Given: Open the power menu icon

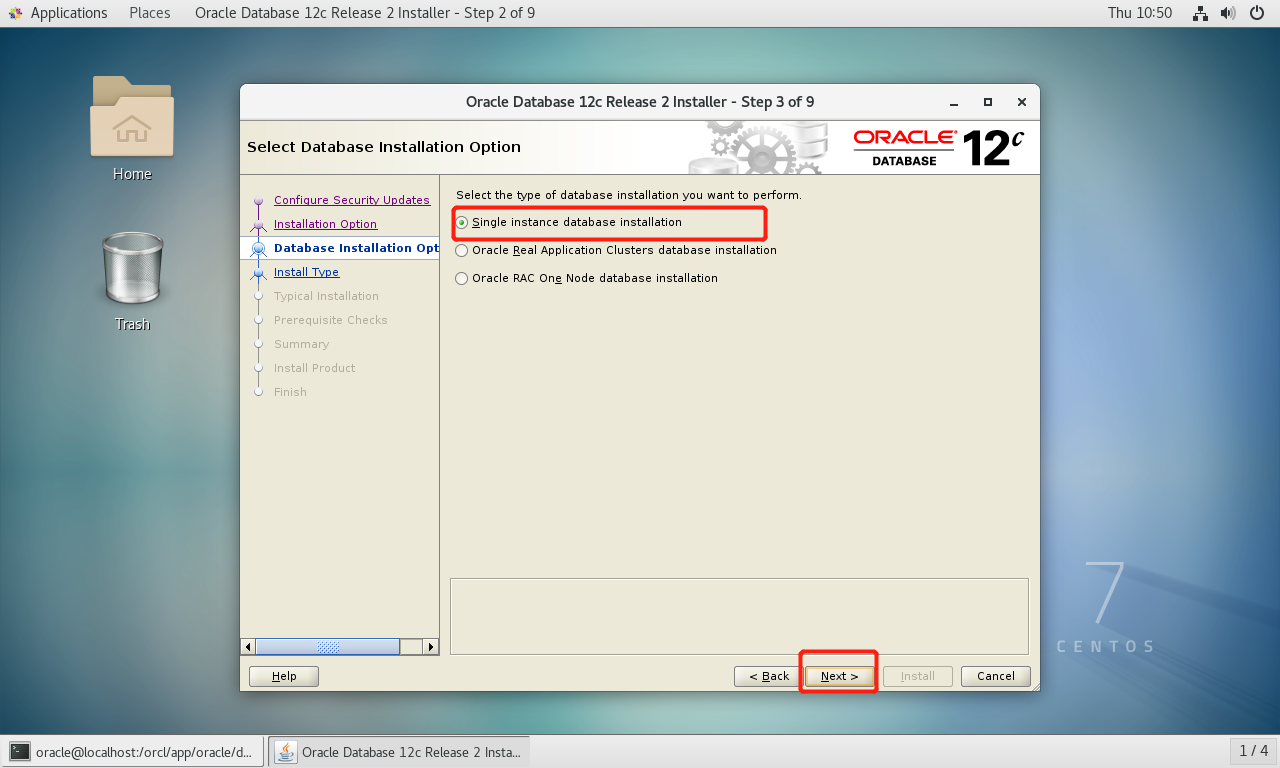Looking at the screenshot, I should pyautogui.click(x=1257, y=13).
